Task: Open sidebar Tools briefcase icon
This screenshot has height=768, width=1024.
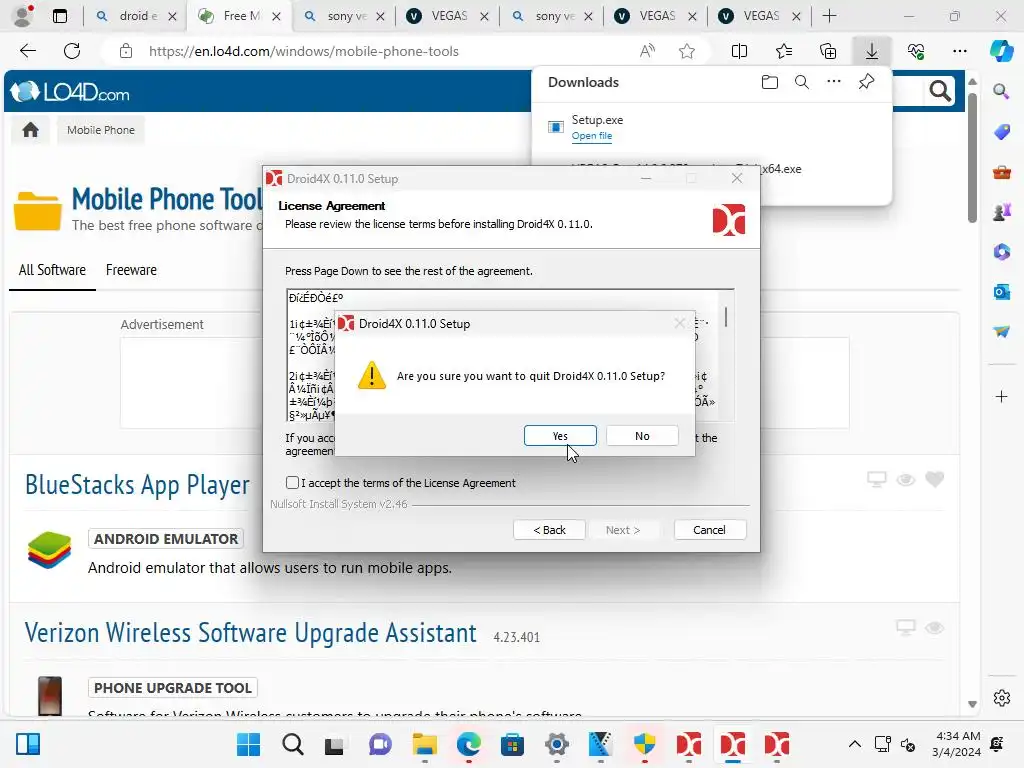Action: [1001, 172]
